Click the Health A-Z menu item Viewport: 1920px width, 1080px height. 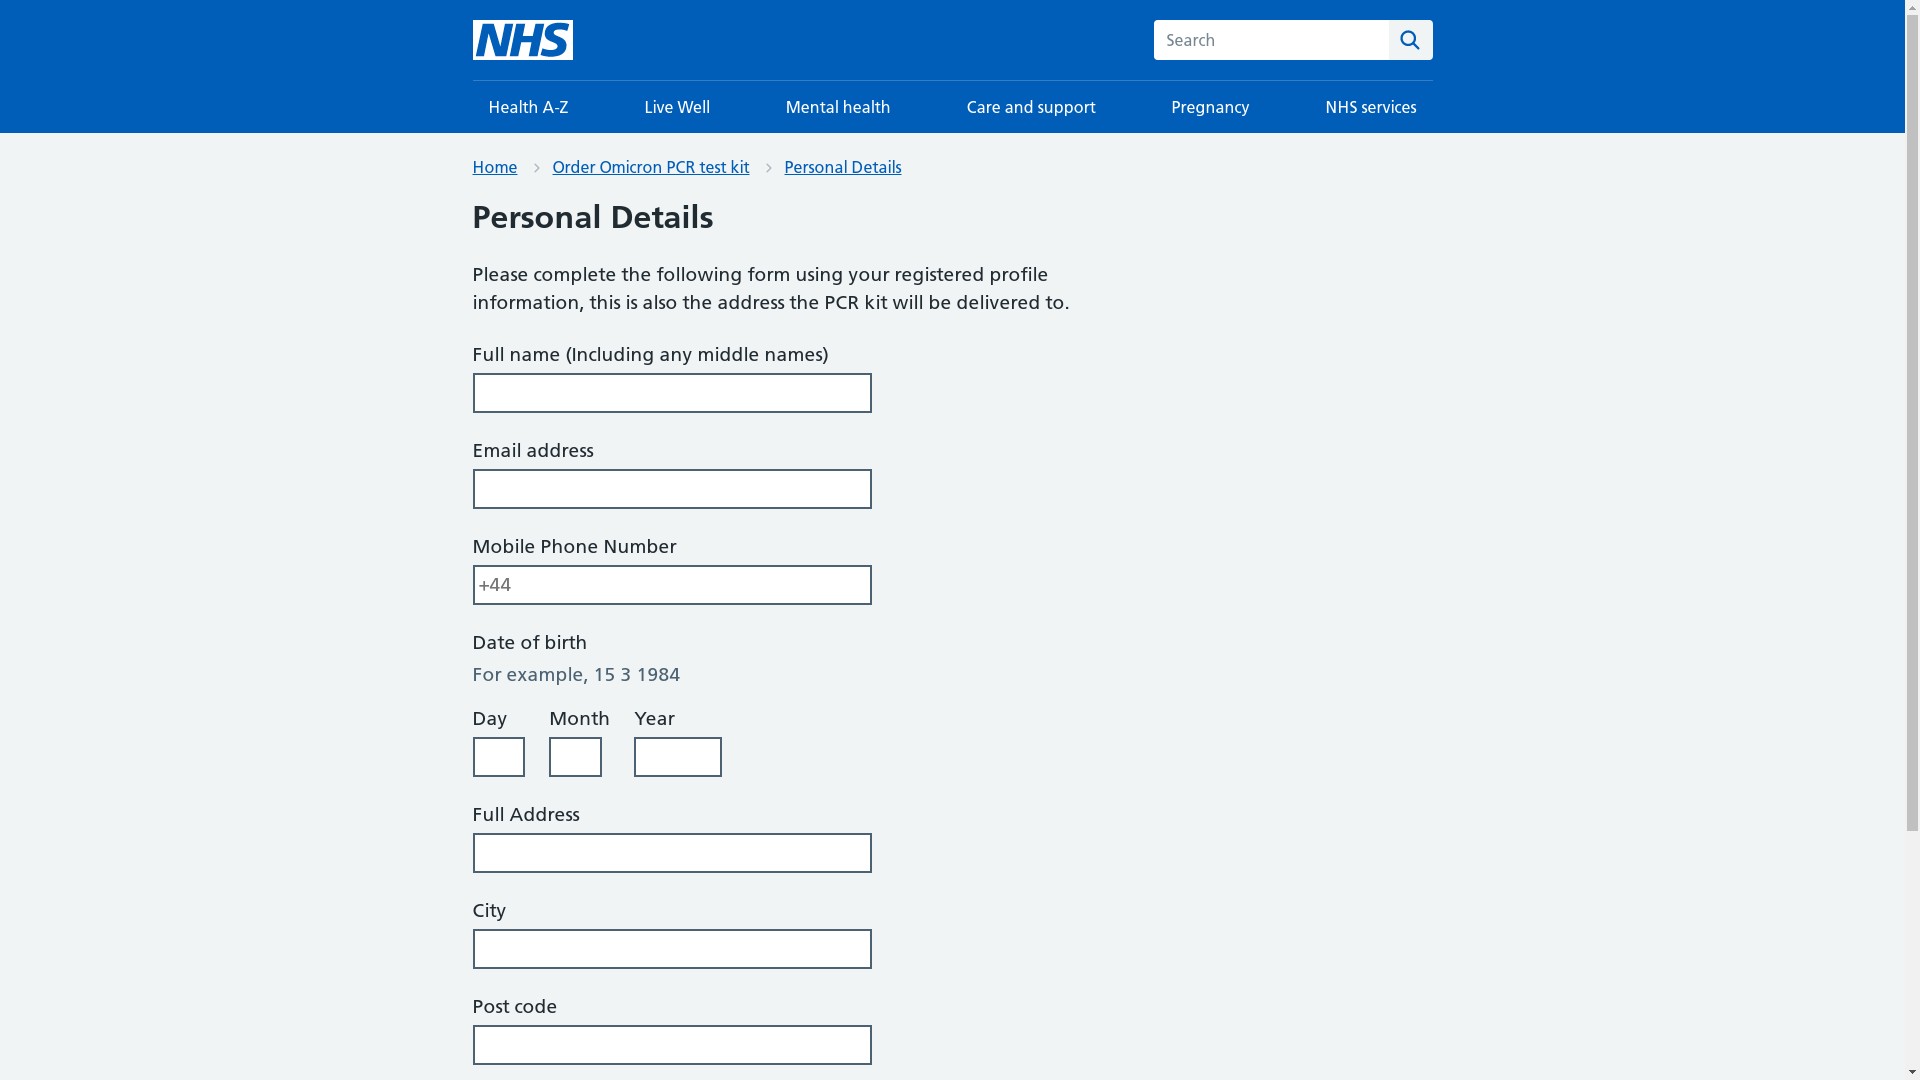(x=526, y=107)
